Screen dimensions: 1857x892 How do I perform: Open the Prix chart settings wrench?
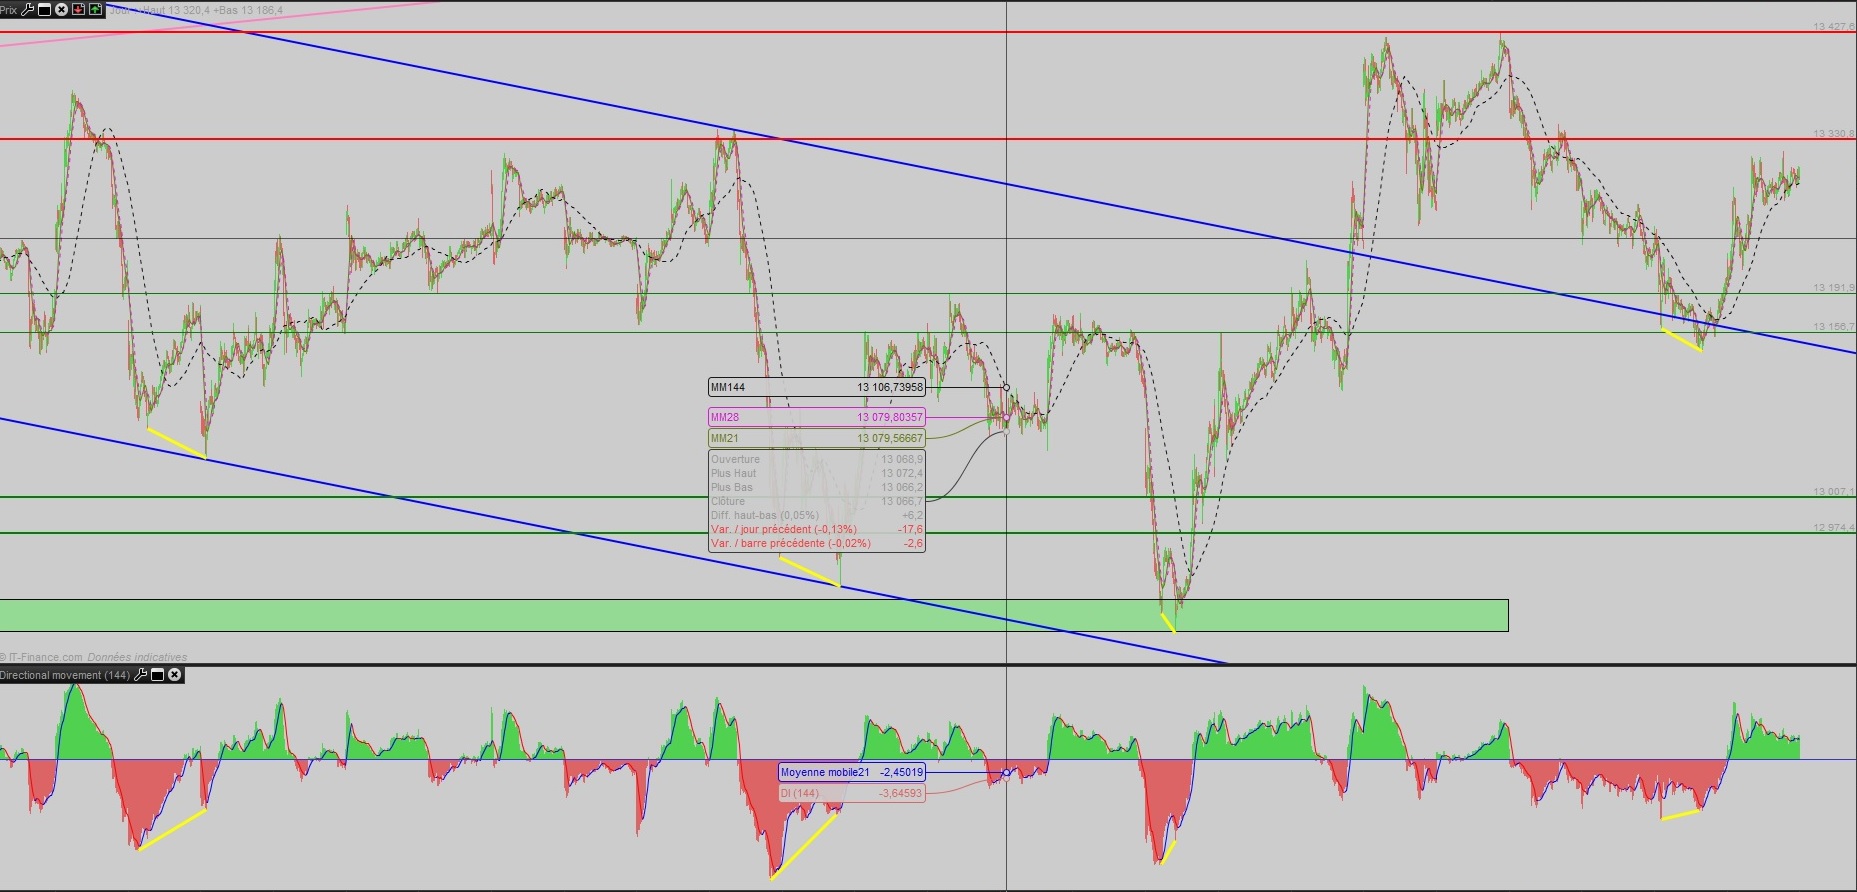(x=27, y=9)
